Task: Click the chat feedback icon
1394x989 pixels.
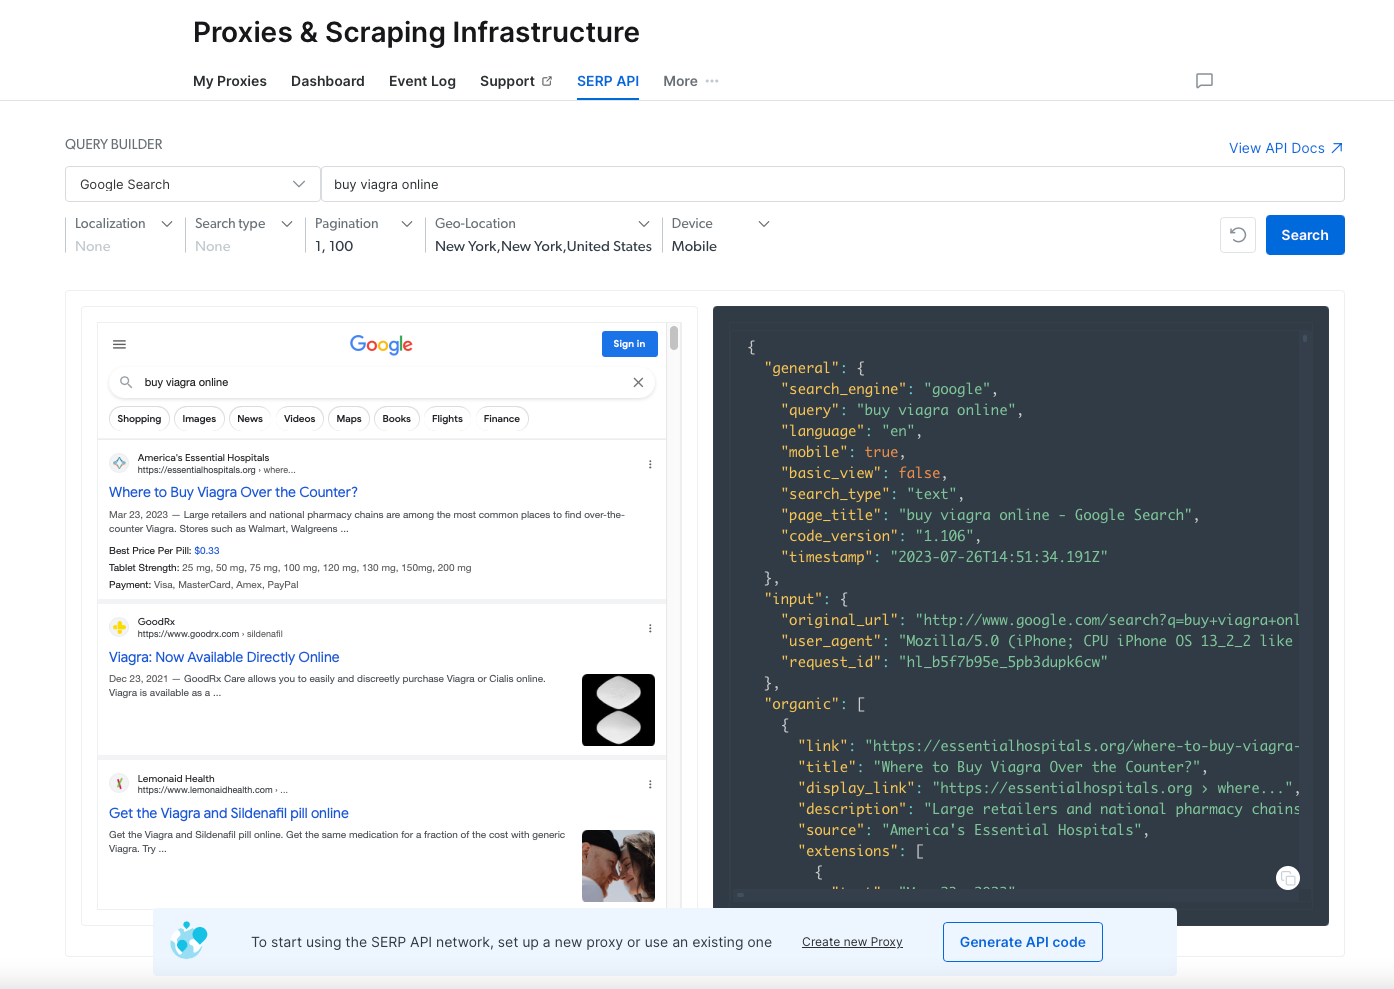Action: click(x=1204, y=81)
